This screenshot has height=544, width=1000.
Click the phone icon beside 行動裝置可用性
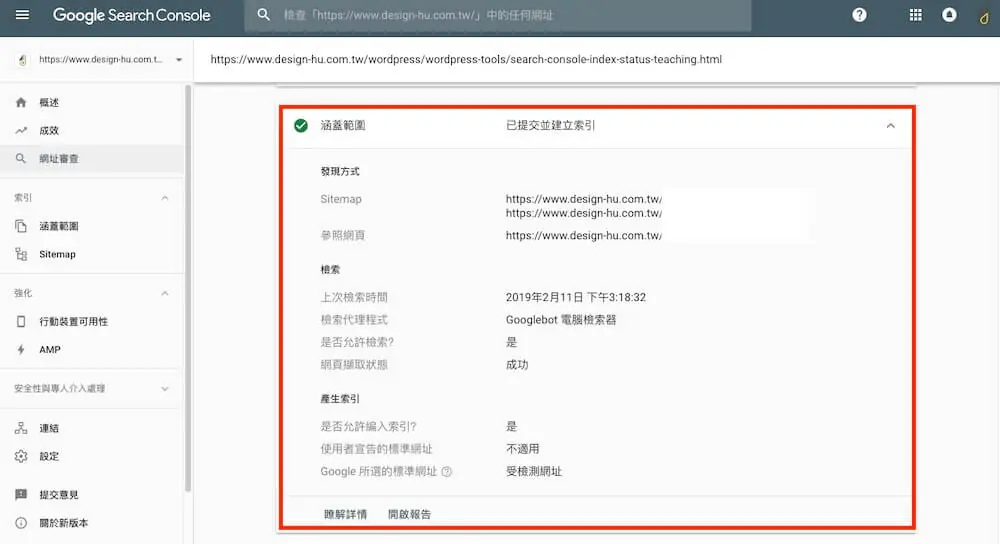21,321
